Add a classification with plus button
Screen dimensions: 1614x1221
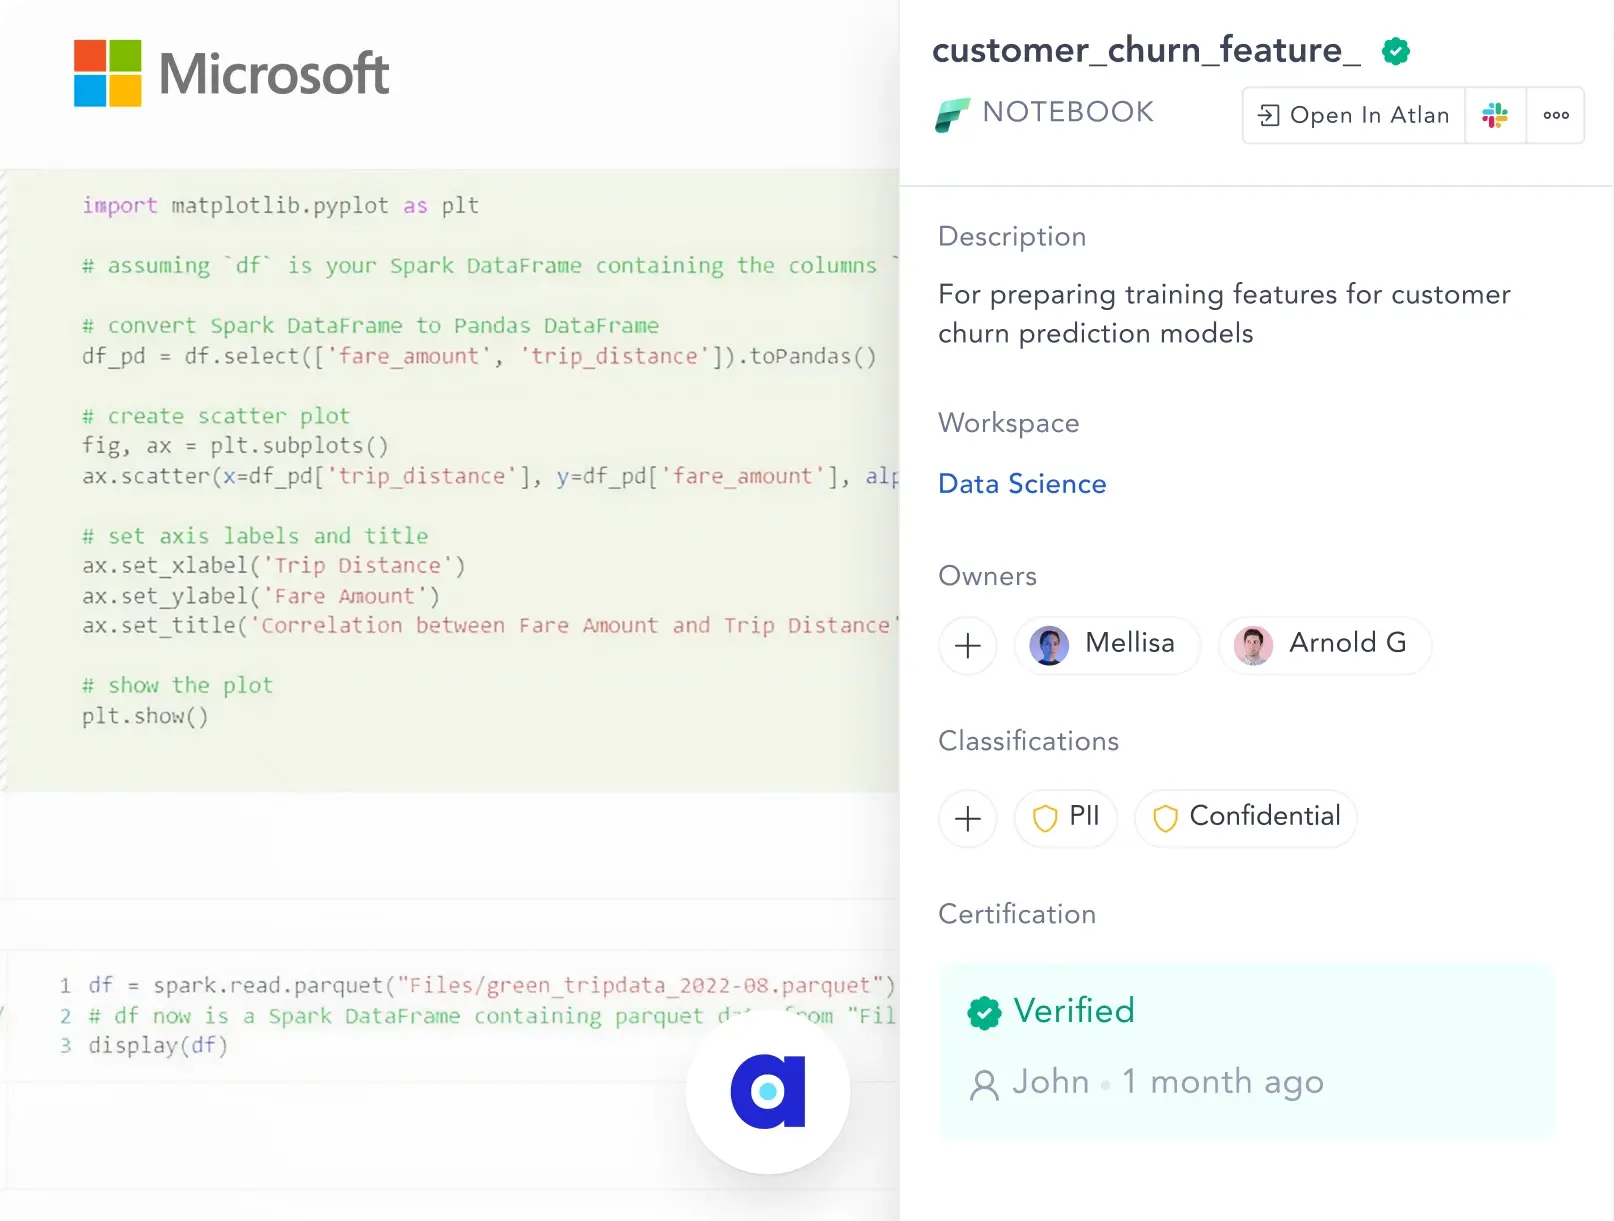(967, 819)
